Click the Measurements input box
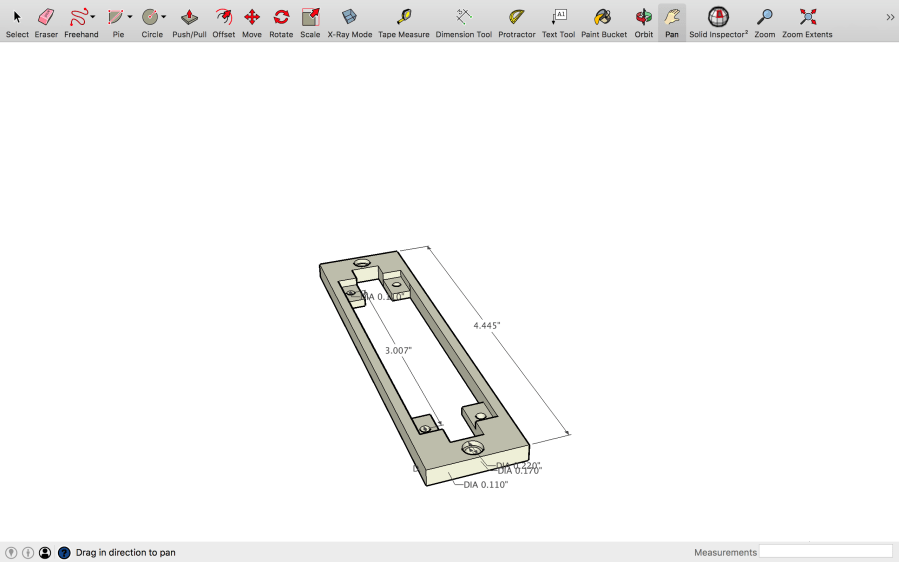The height and width of the screenshot is (562, 899). 825,552
